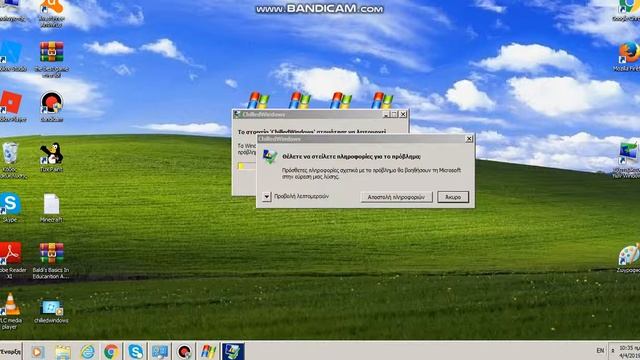640x360 pixels.
Task: Switch to Skype in taskbar
Action: tap(136, 351)
